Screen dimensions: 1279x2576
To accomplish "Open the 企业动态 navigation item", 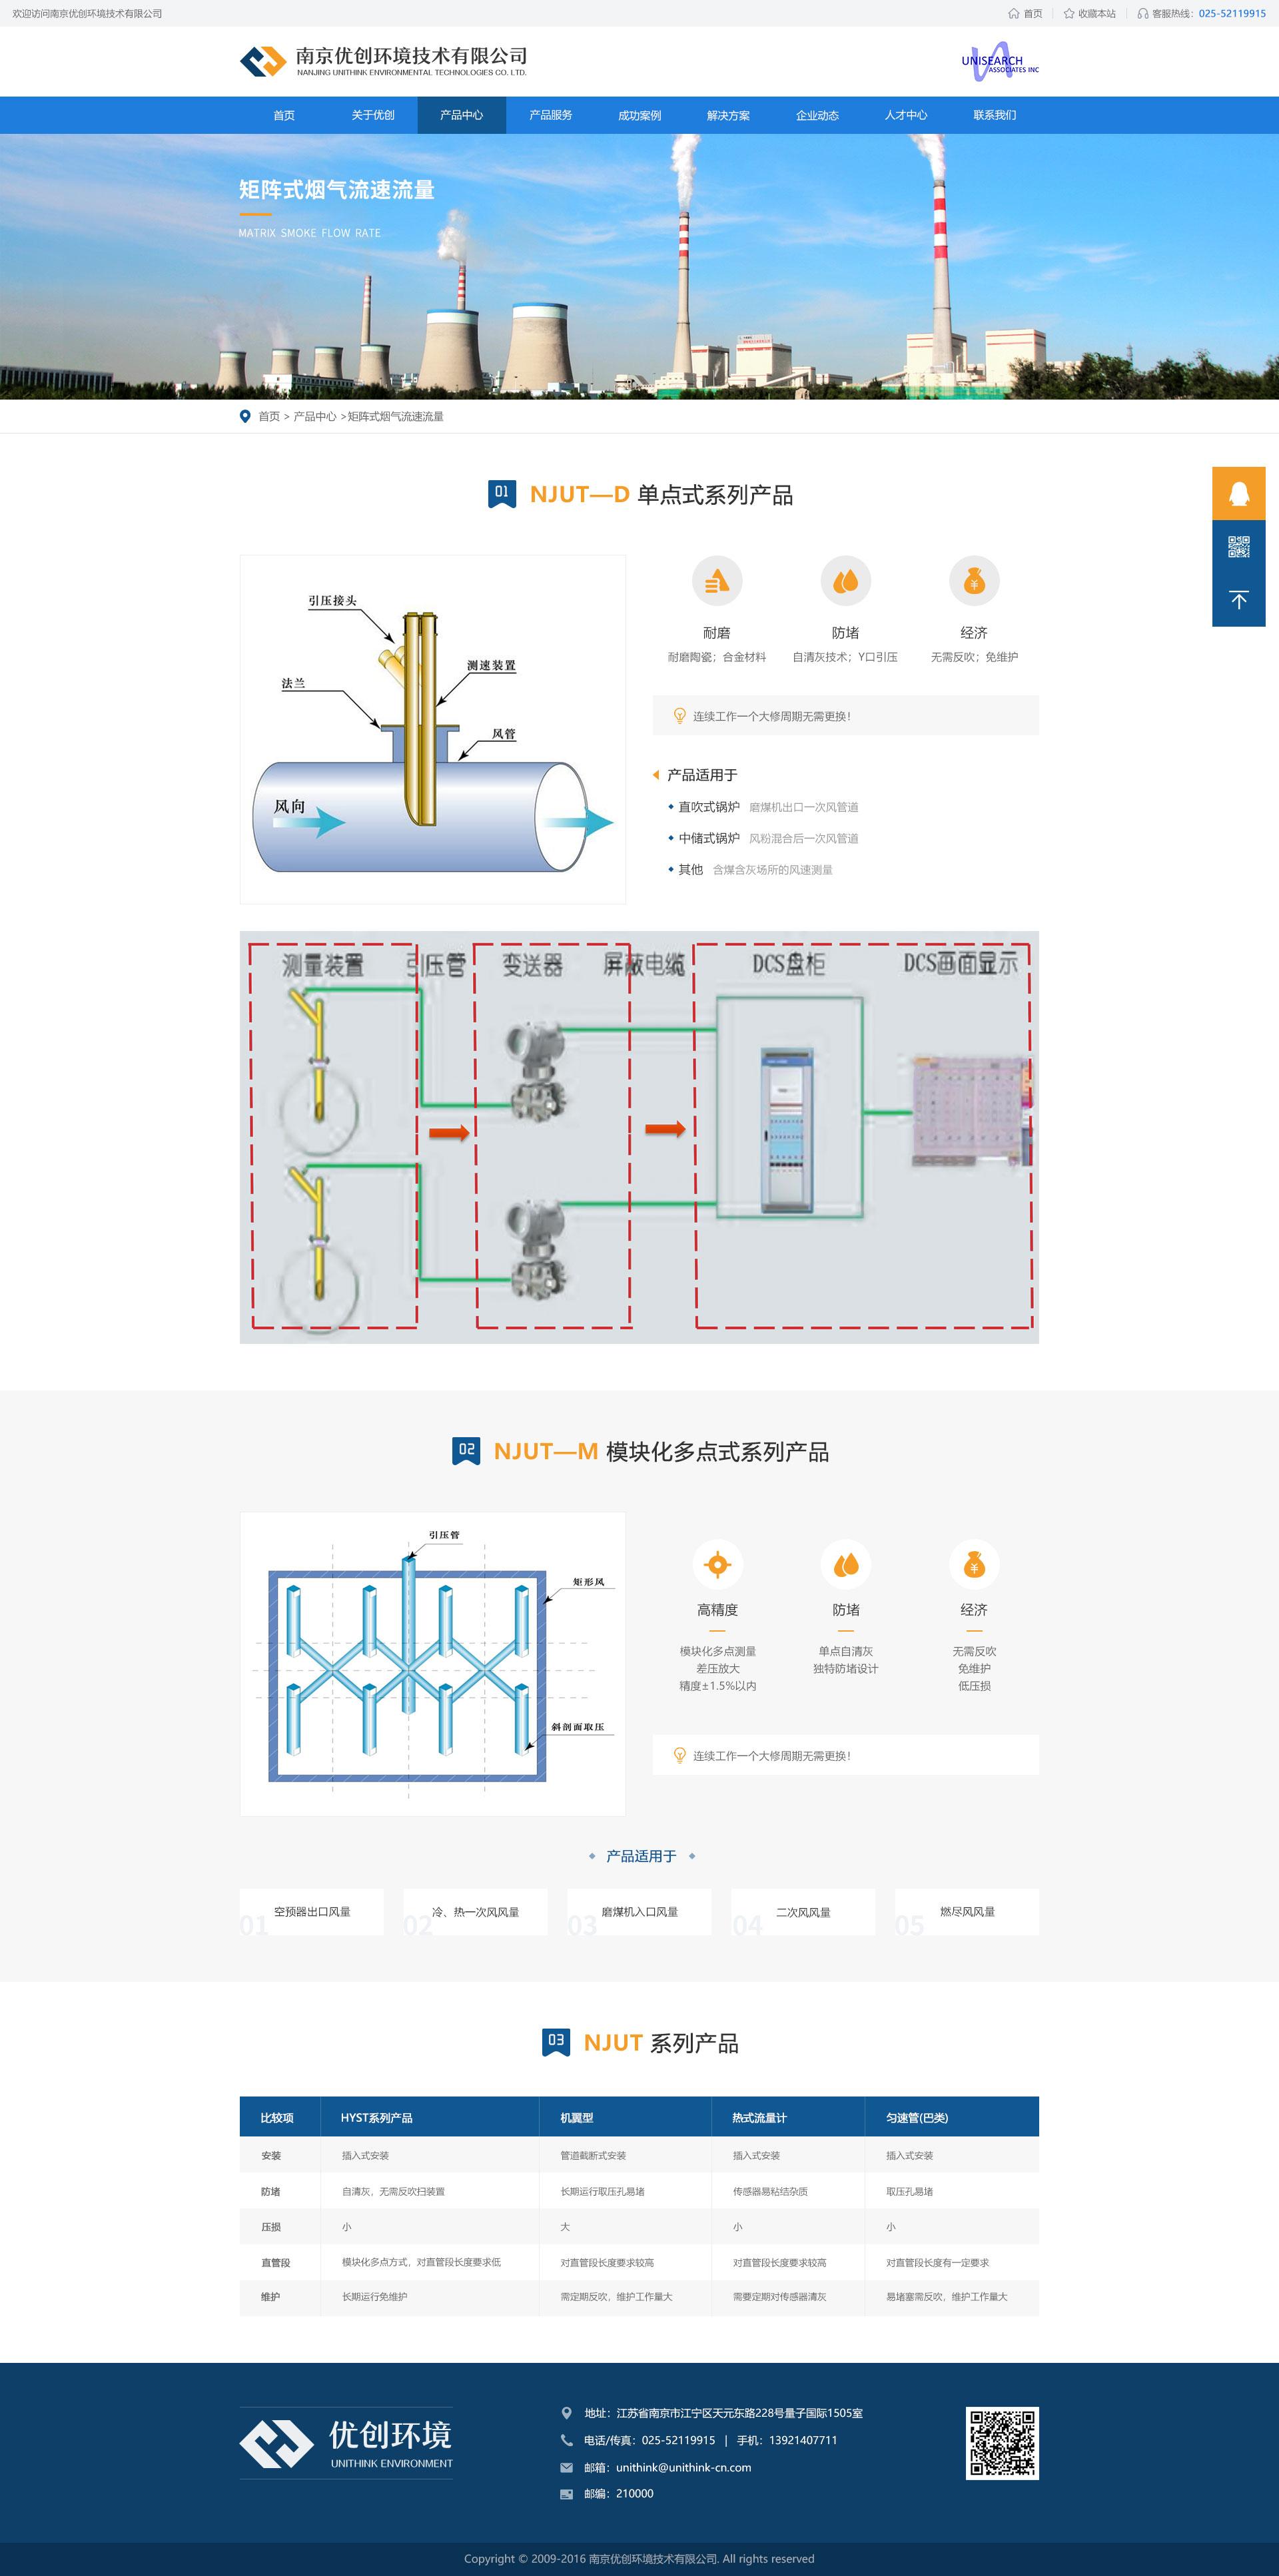I will pos(817,115).
